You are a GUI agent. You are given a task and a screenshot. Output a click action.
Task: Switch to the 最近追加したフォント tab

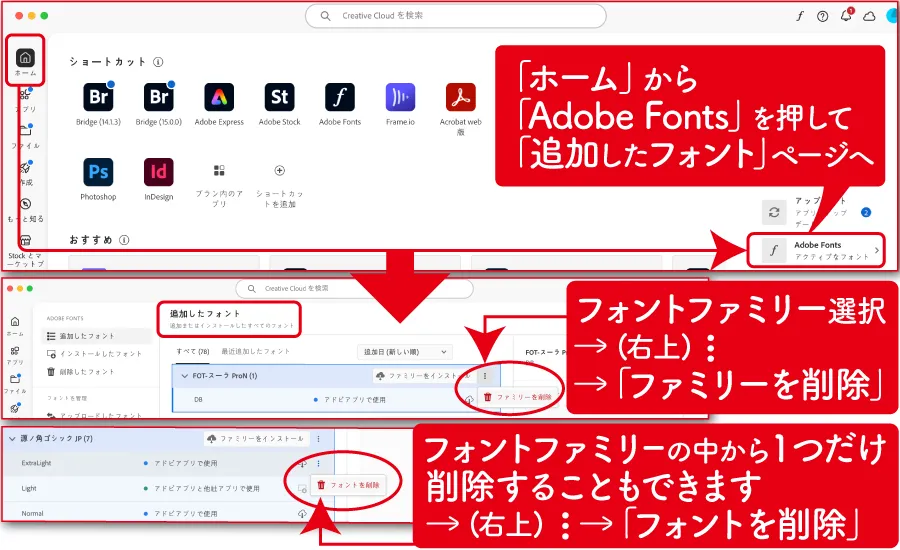[256, 352]
